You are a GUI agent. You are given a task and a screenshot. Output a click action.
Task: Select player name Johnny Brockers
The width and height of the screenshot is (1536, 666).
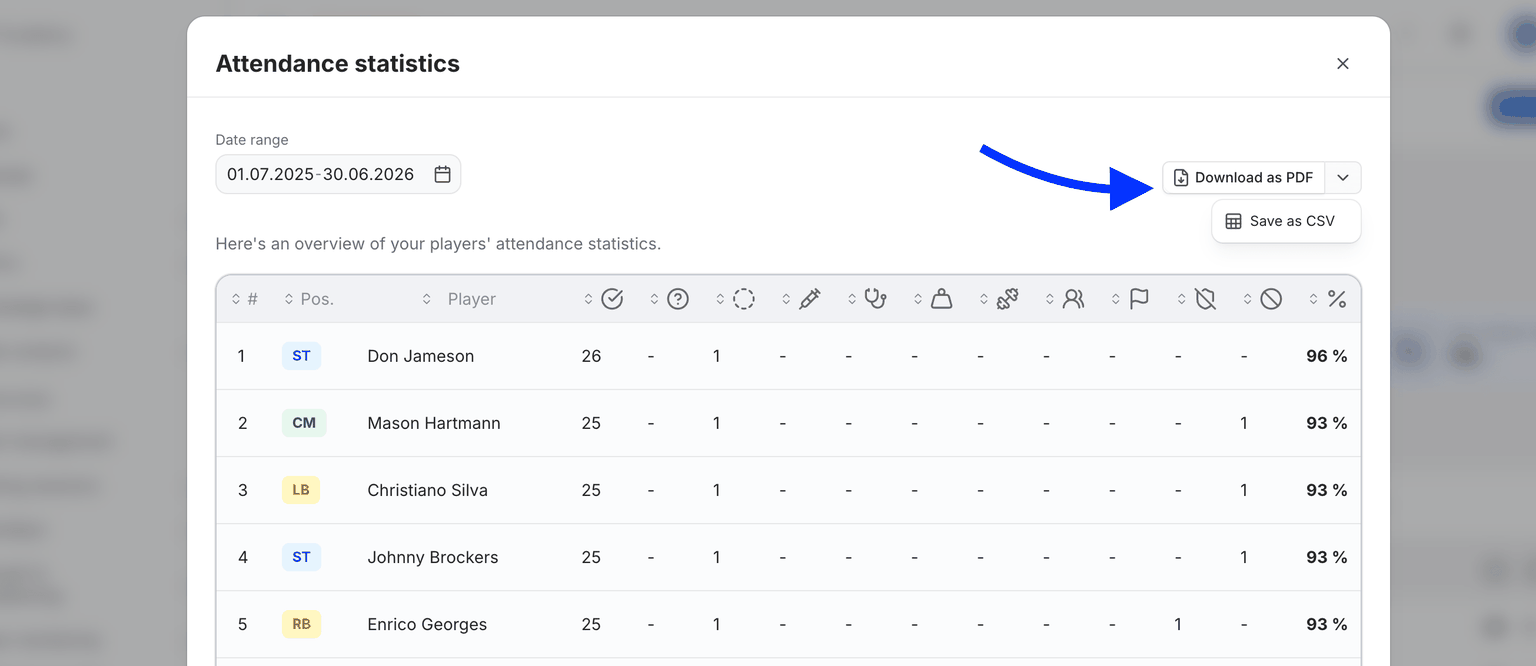point(433,557)
